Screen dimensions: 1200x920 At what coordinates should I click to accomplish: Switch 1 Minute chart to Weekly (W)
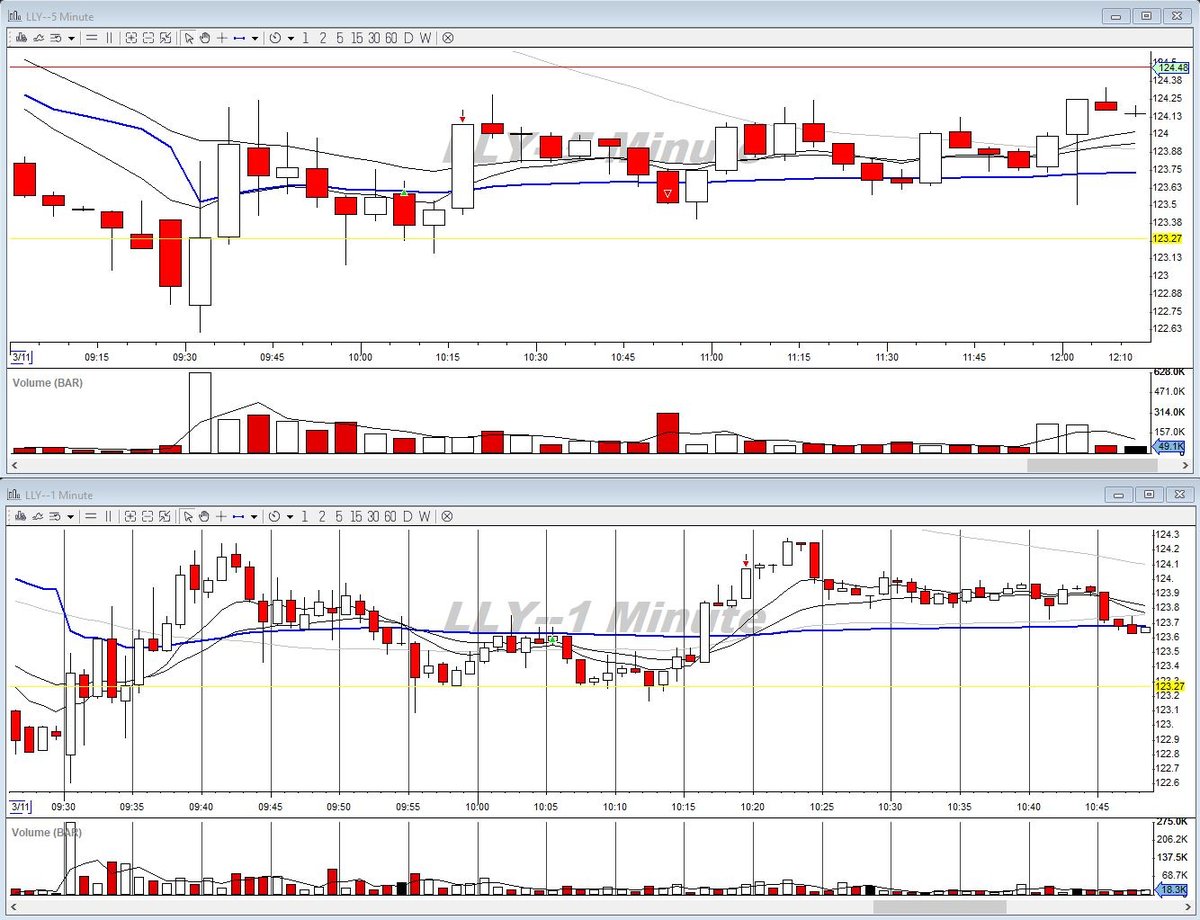(425, 516)
